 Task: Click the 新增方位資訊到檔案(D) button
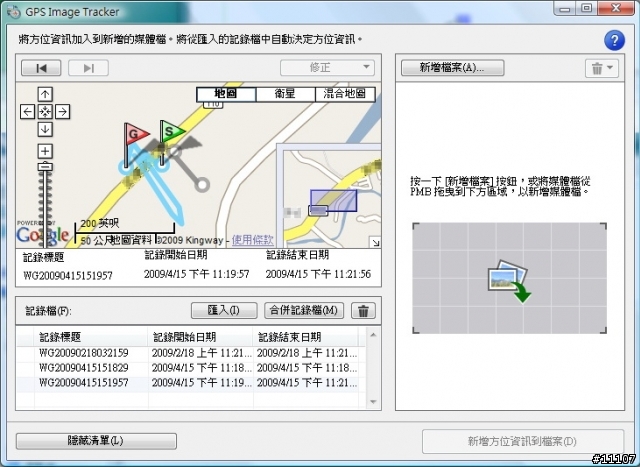click(x=522, y=441)
